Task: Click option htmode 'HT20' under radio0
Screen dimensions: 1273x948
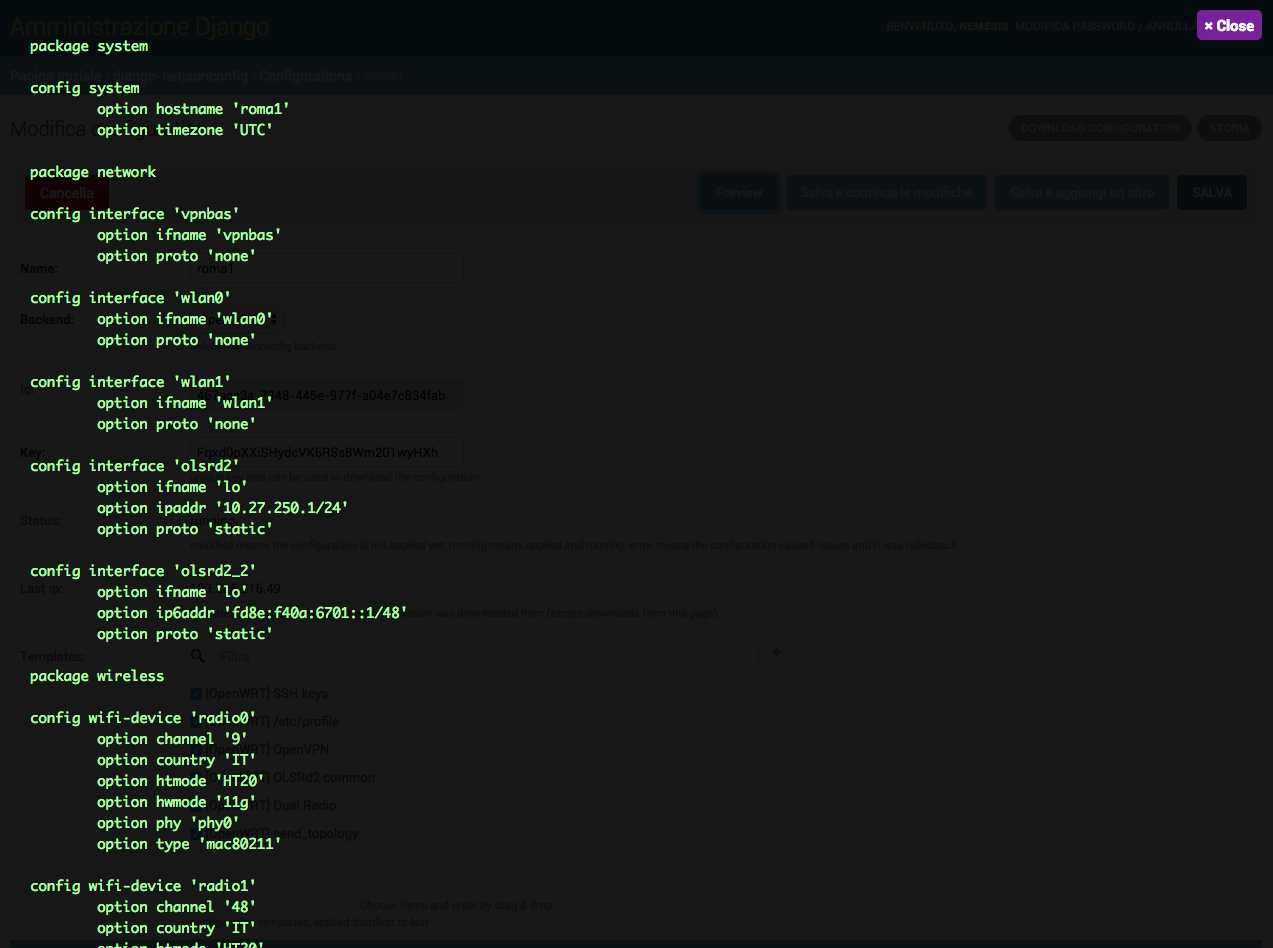Action: [181, 781]
